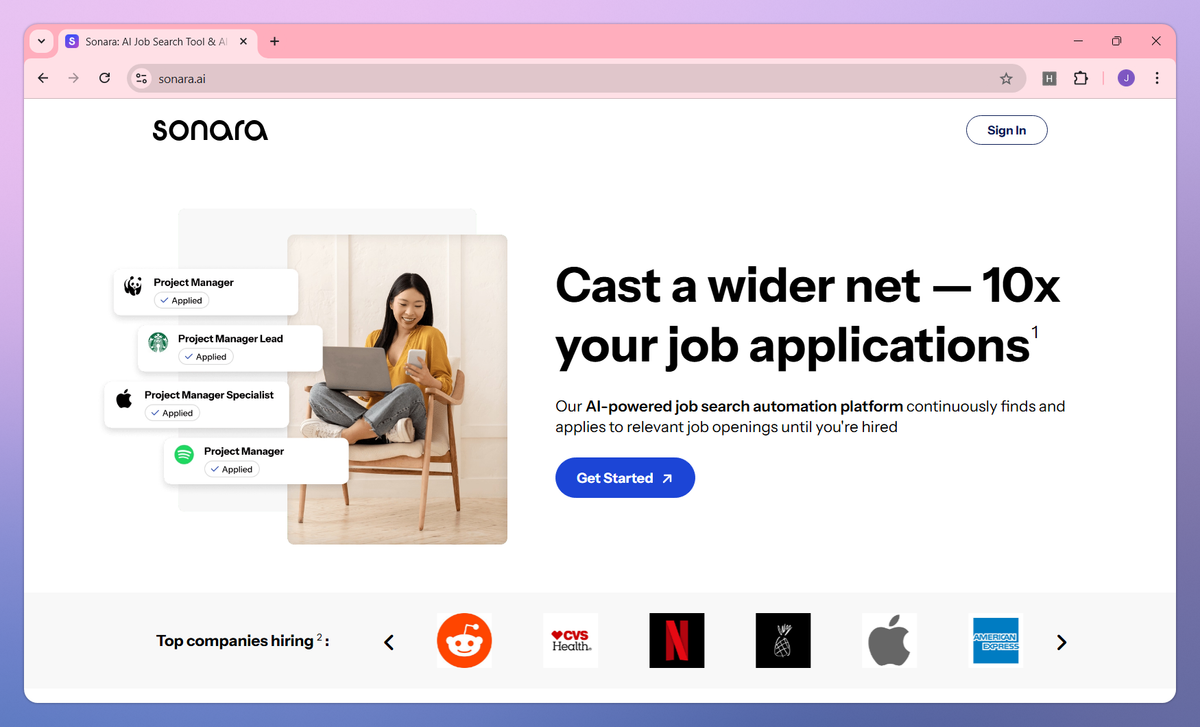Click the Project Manager Lead title
1200x727 pixels.
pyautogui.click(x=230, y=339)
